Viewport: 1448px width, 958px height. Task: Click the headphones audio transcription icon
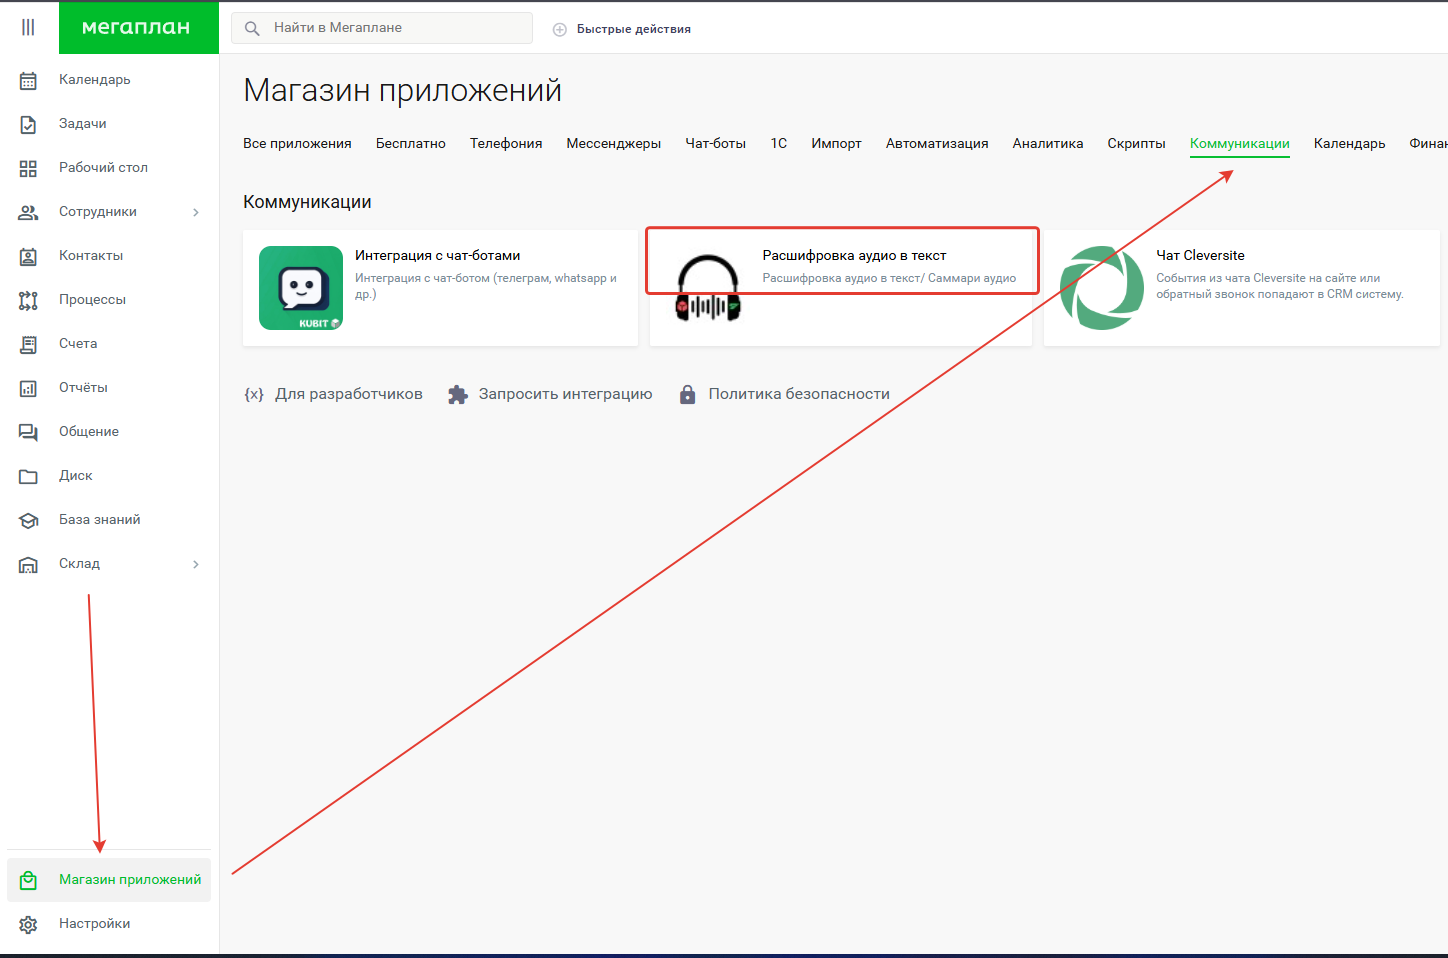pos(708,288)
